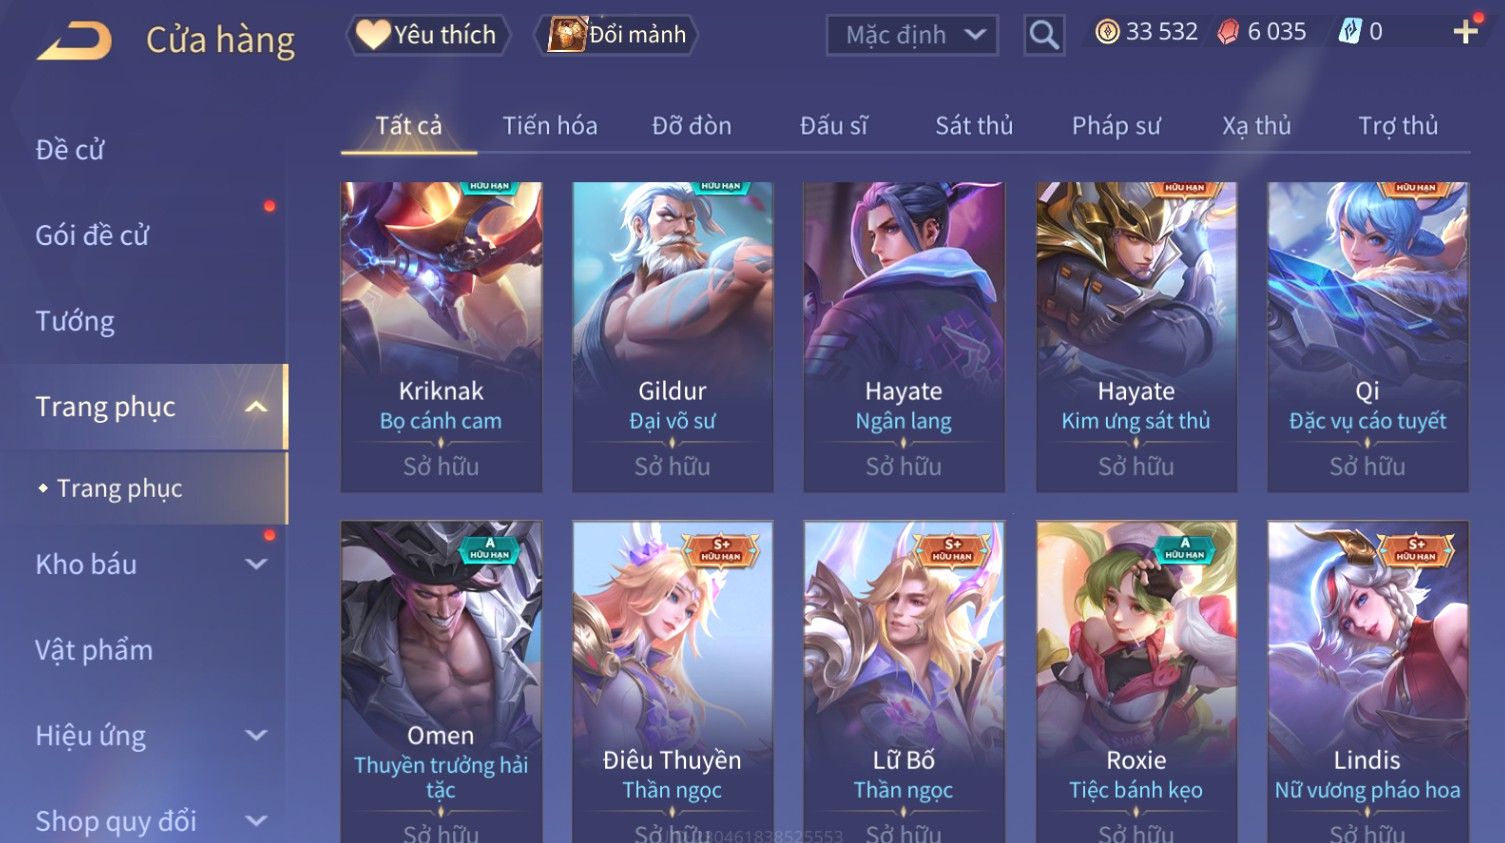Tap the plus icon to add currency

[1465, 33]
